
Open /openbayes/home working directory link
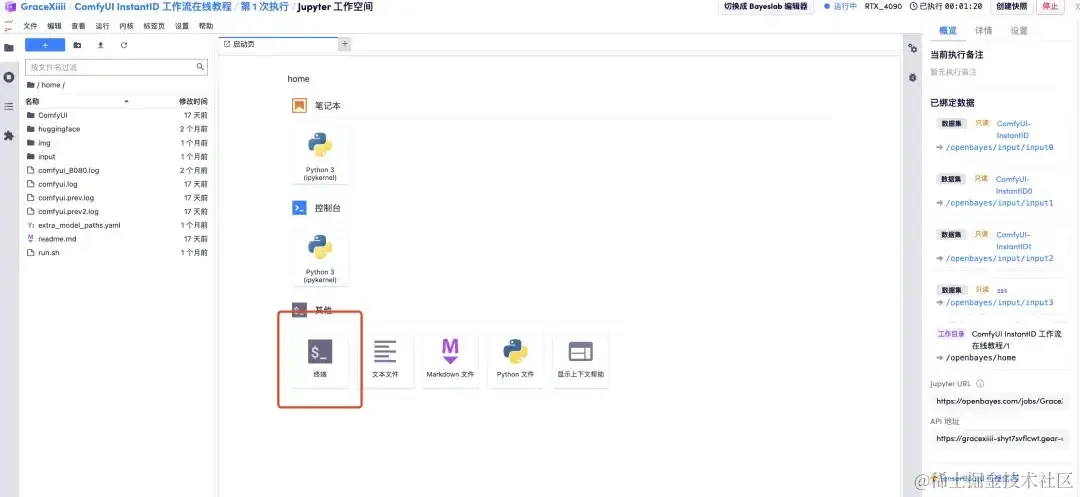pyautogui.click(x=980, y=357)
